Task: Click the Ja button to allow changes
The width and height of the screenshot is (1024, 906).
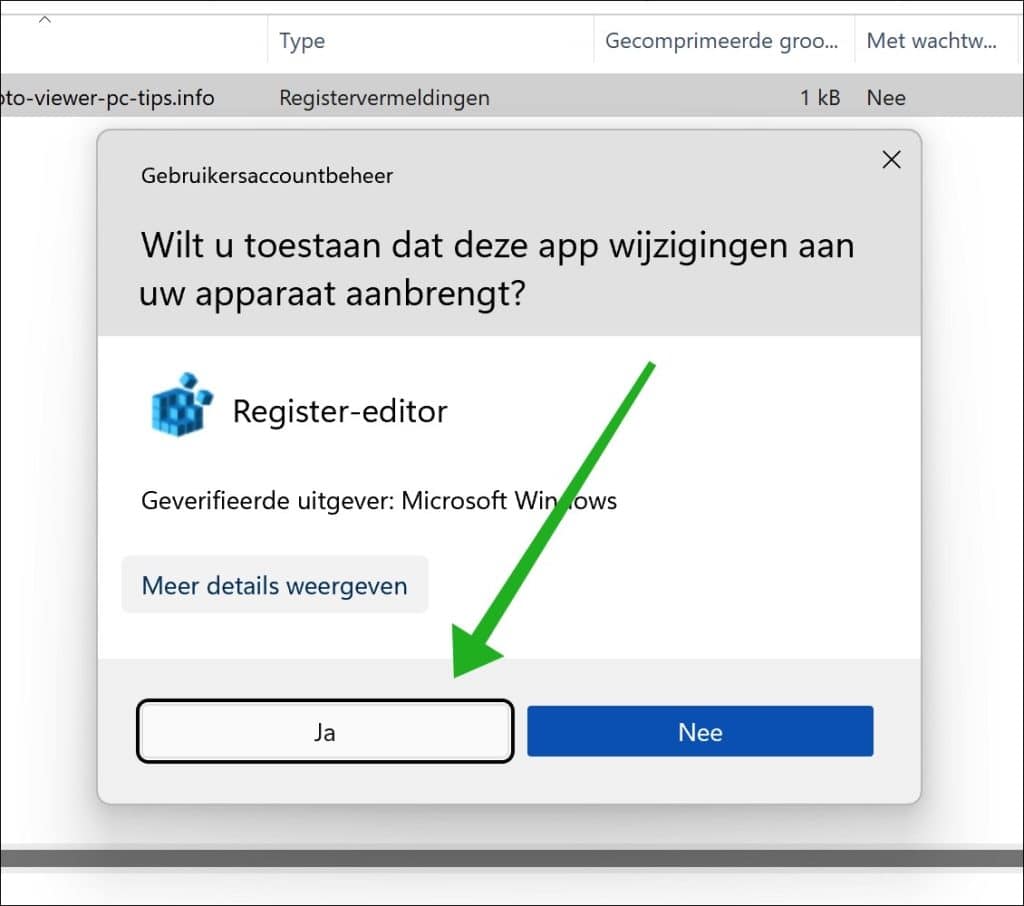Action: (x=325, y=731)
